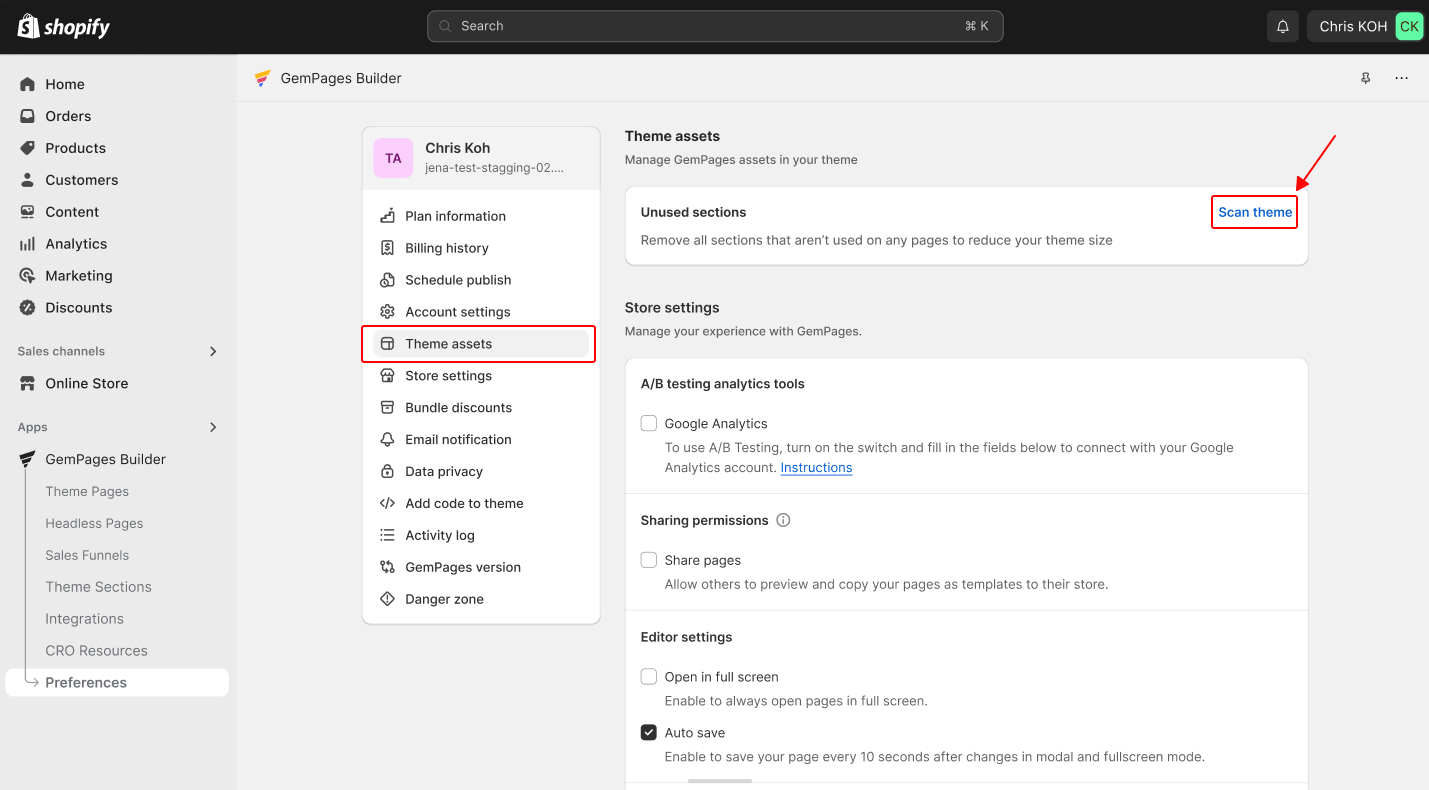
Task: Tick the Open in full screen checkbox
Action: [649, 677]
